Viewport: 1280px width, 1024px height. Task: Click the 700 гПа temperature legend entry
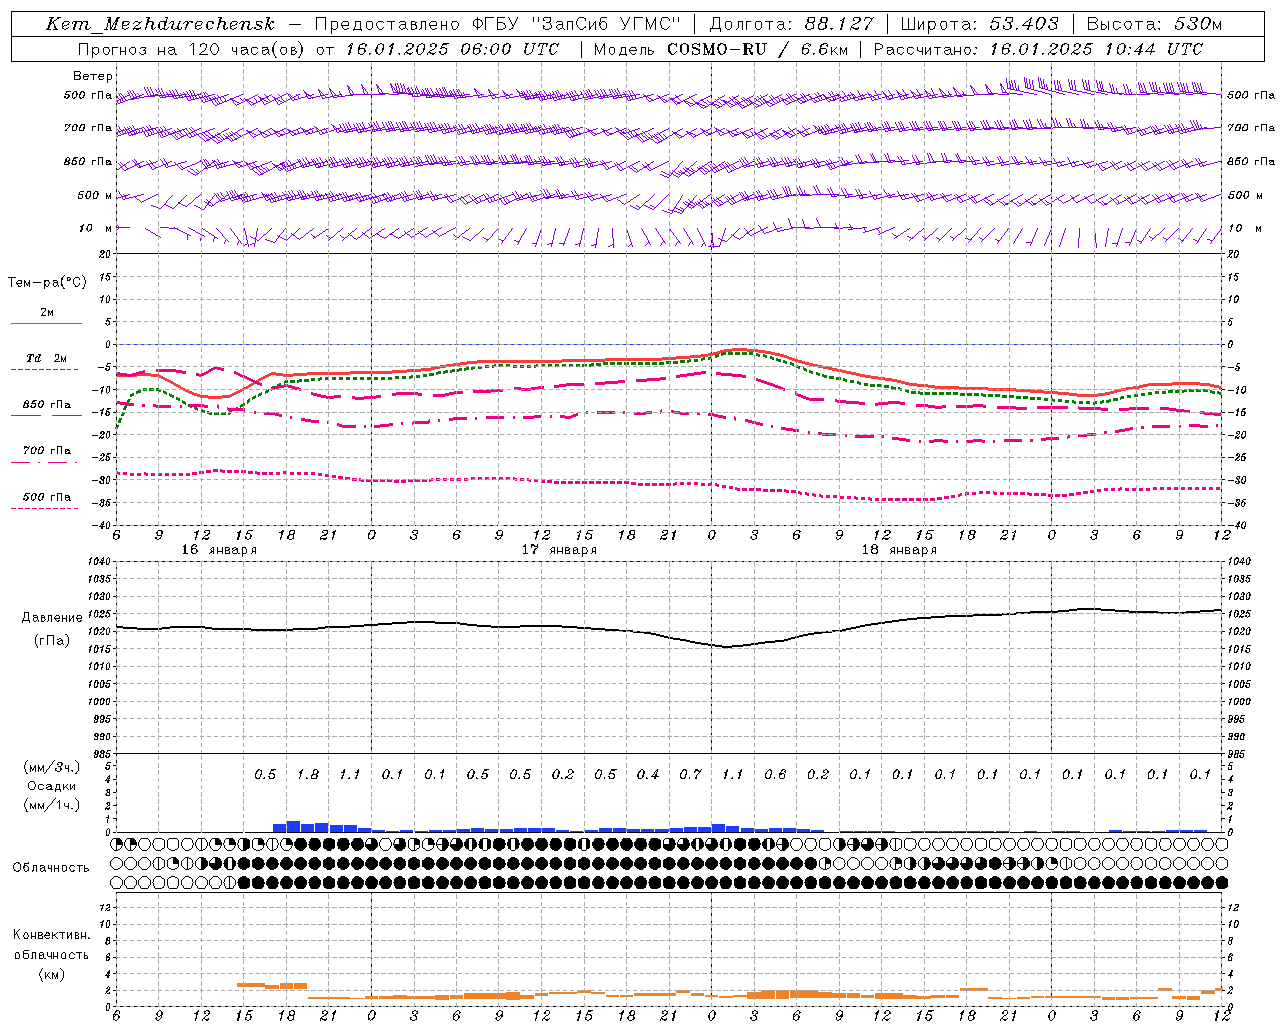(x=47, y=451)
